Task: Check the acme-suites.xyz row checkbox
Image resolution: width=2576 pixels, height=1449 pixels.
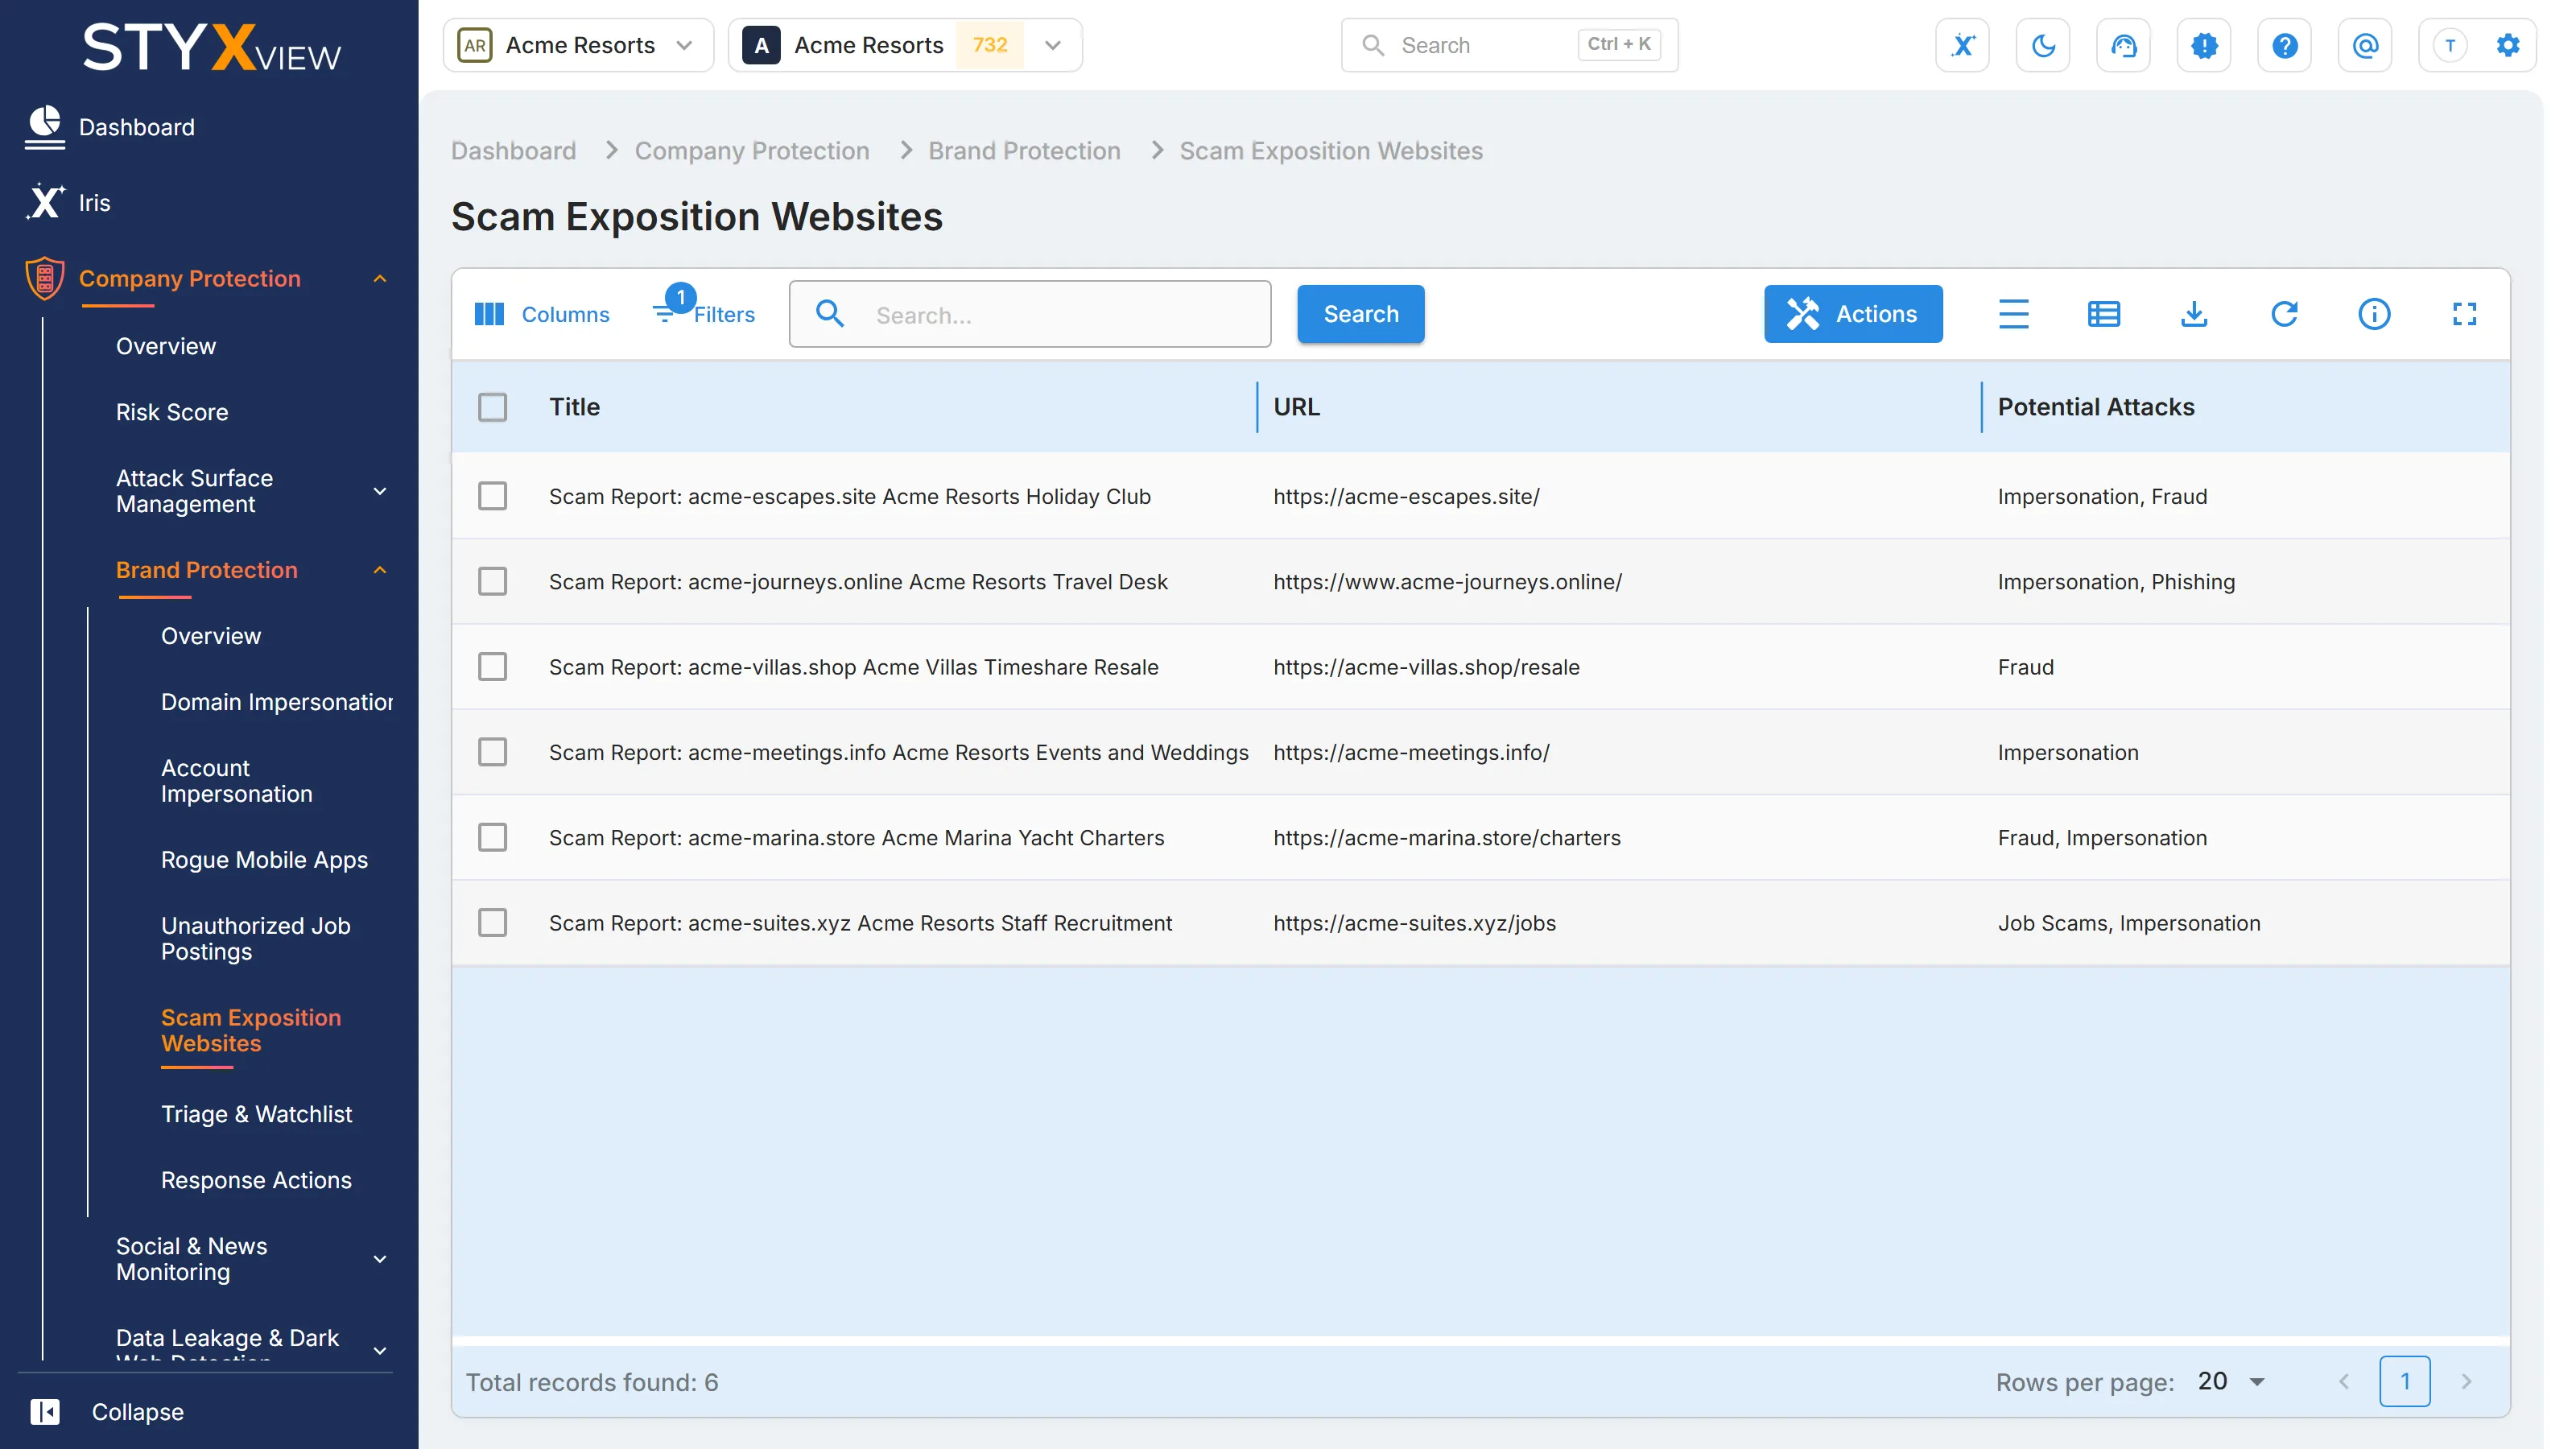Action: click(492, 923)
